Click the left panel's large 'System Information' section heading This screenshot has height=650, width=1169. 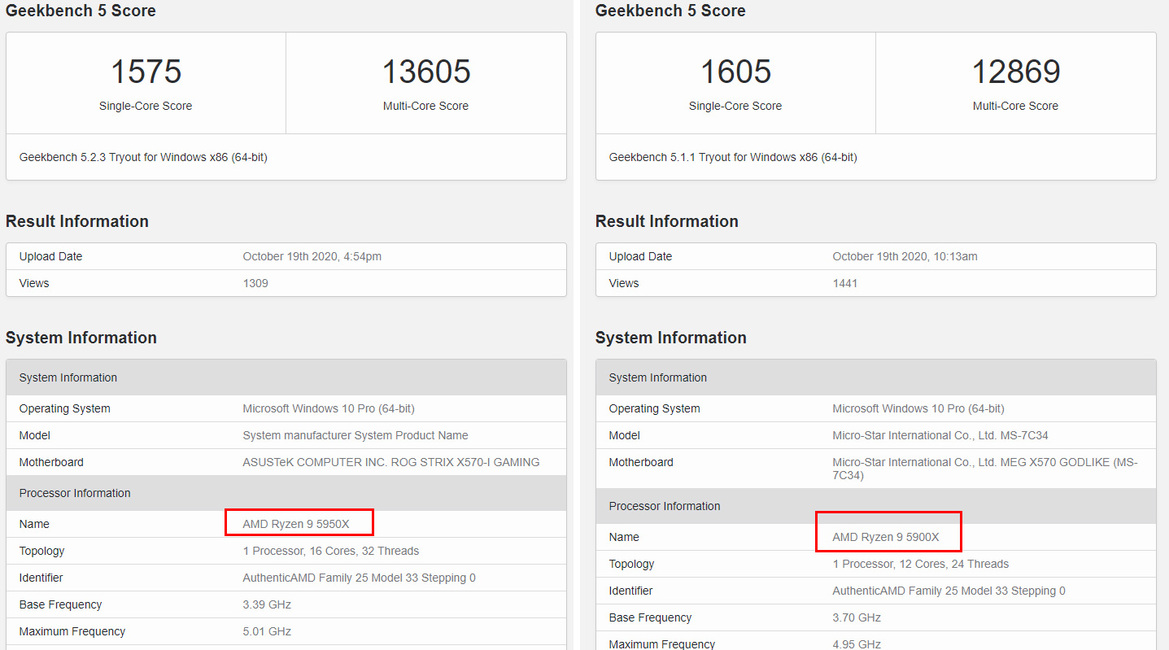[81, 338]
